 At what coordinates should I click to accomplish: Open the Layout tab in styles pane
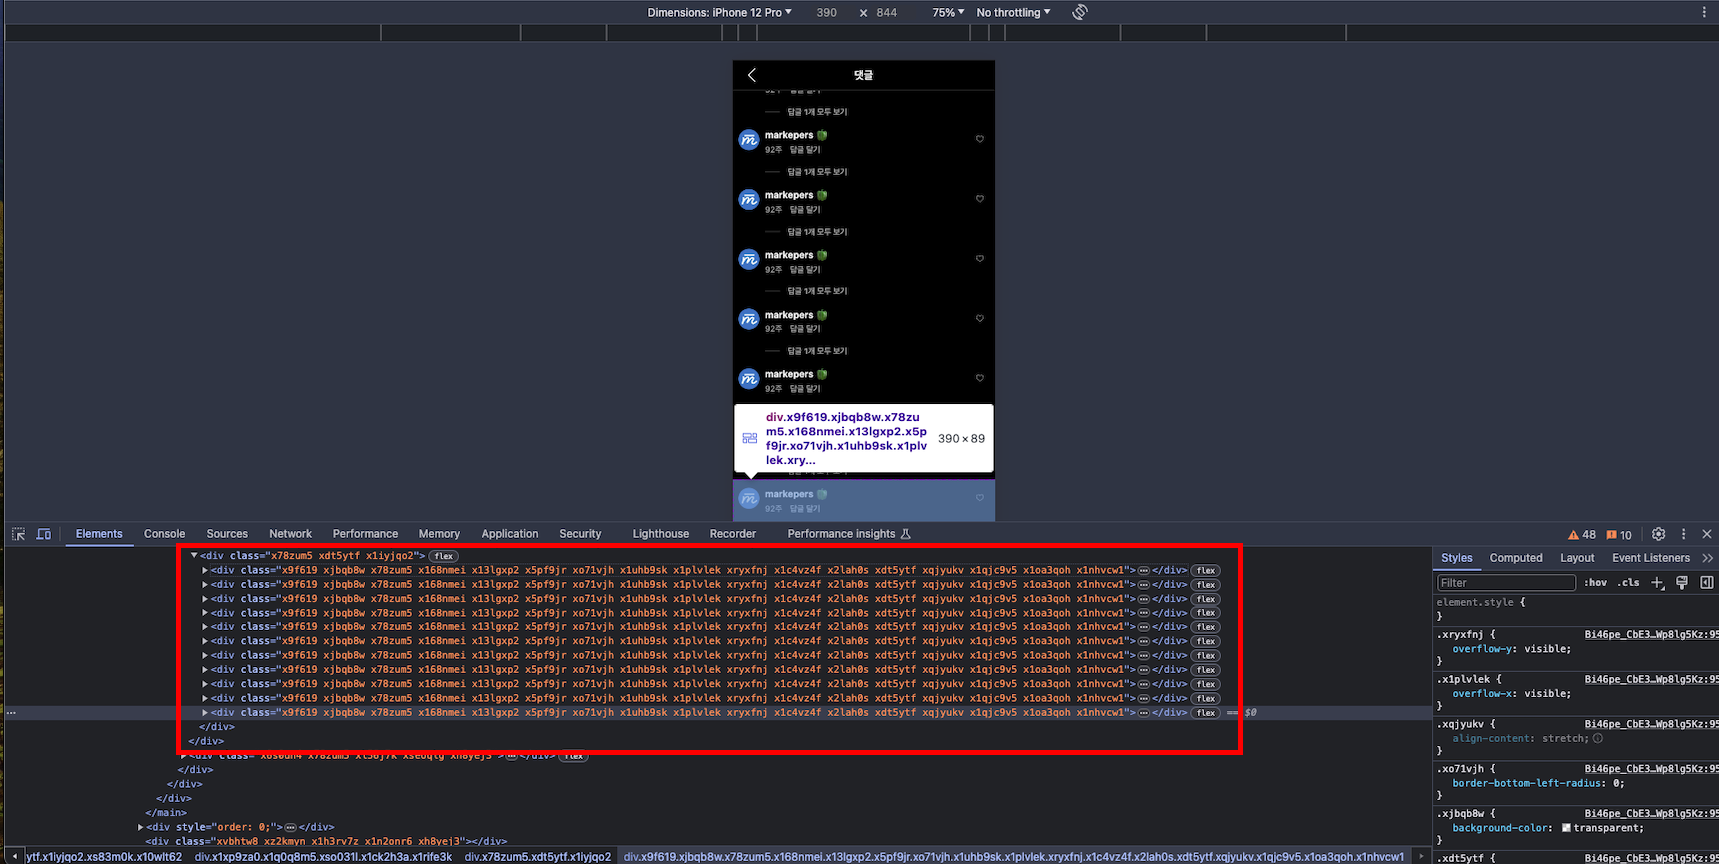(1577, 558)
